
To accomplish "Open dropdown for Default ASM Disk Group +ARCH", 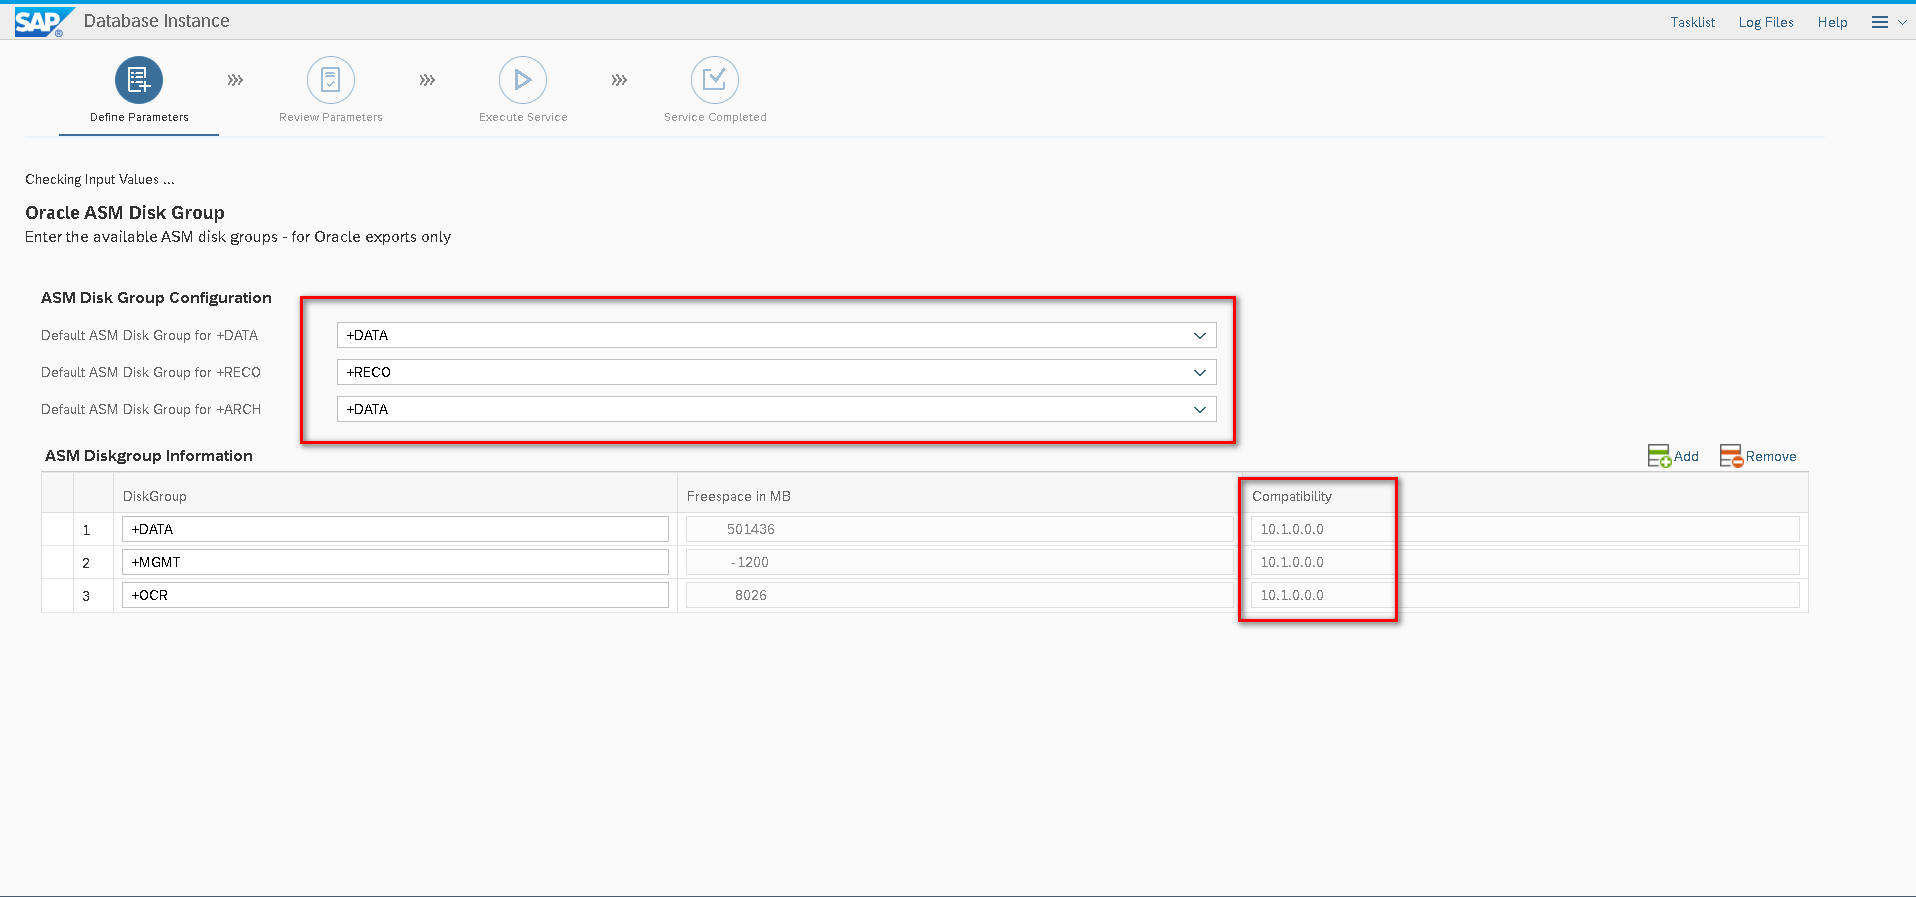I will click(x=1200, y=409).
